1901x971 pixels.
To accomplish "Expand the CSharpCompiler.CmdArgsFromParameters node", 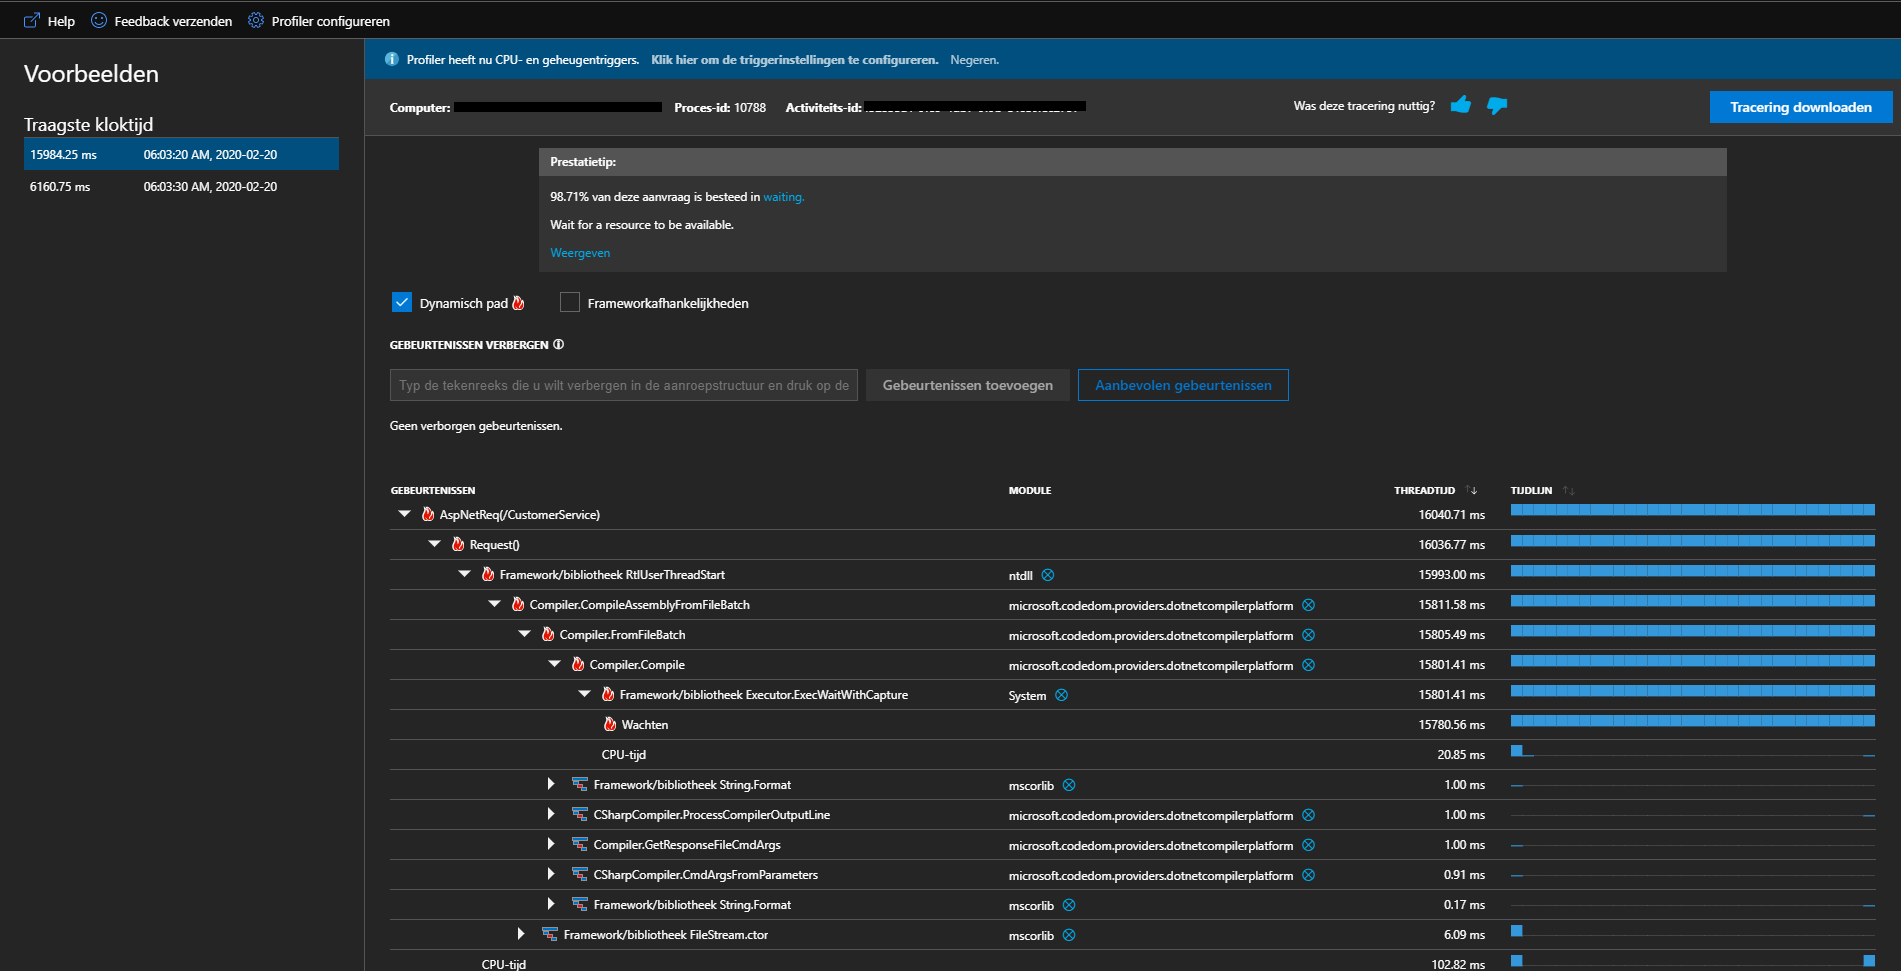I will coord(551,874).
